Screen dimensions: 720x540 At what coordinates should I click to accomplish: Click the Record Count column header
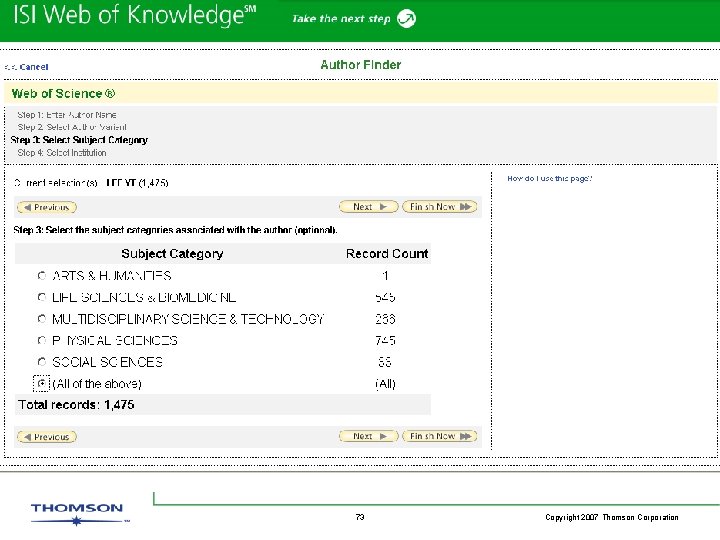tap(387, 254)
